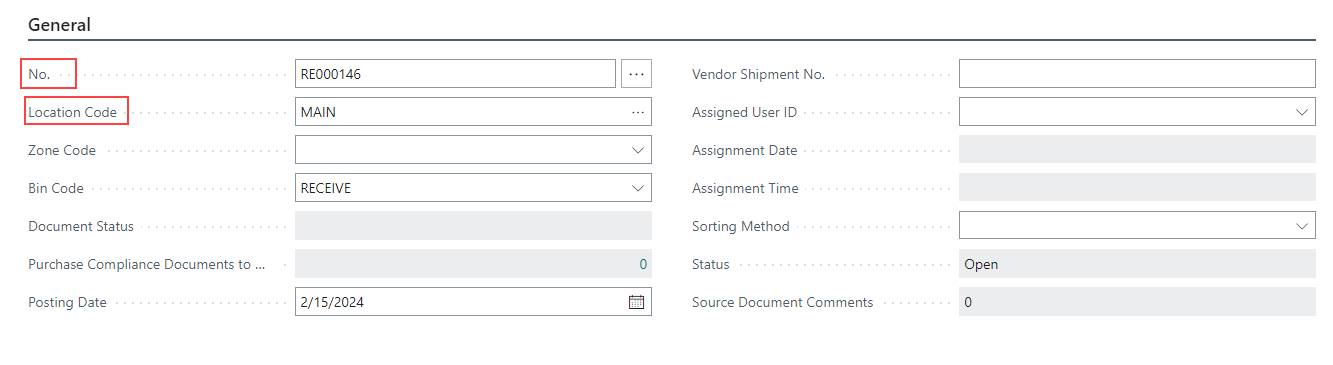1333x365 pixels.
Task: Click the Bin Code field showing RECEIVE
Action: point(473,188)
